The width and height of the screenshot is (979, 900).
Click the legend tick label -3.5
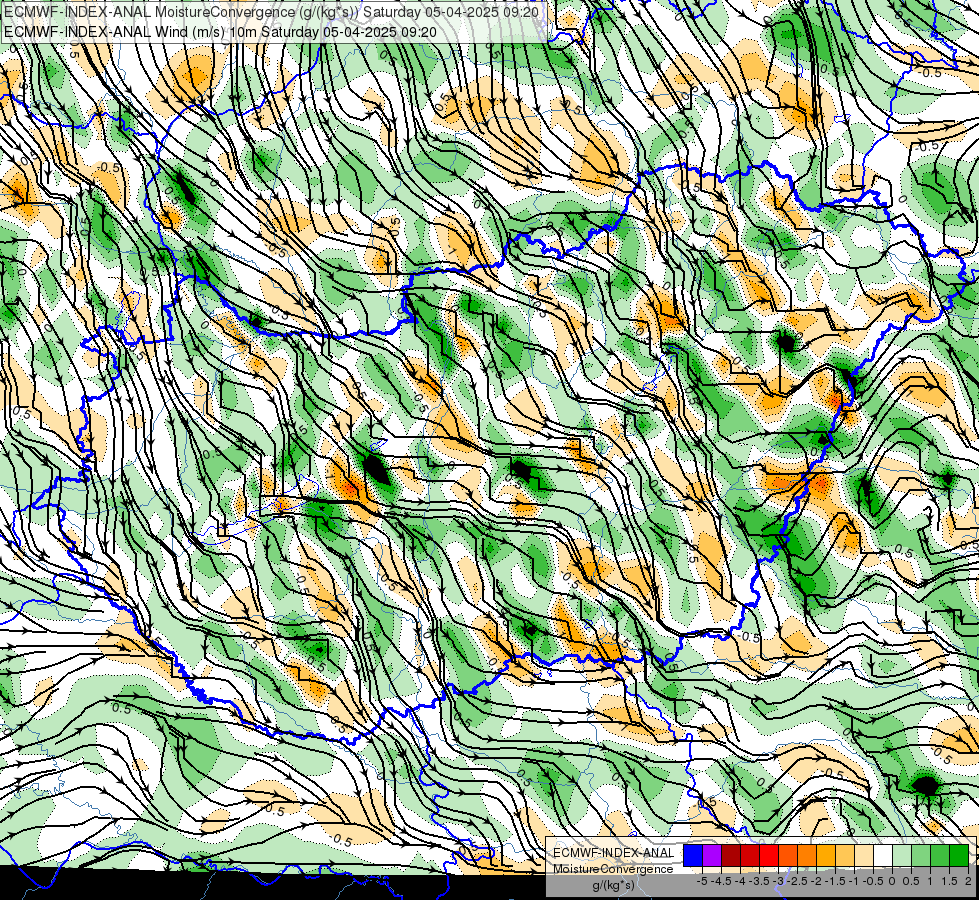tap(761, 881)
